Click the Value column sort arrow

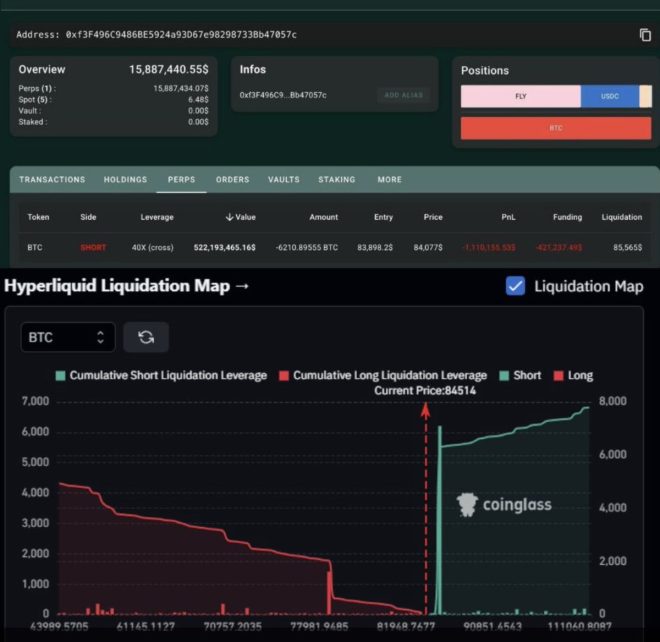click(229, 217)
